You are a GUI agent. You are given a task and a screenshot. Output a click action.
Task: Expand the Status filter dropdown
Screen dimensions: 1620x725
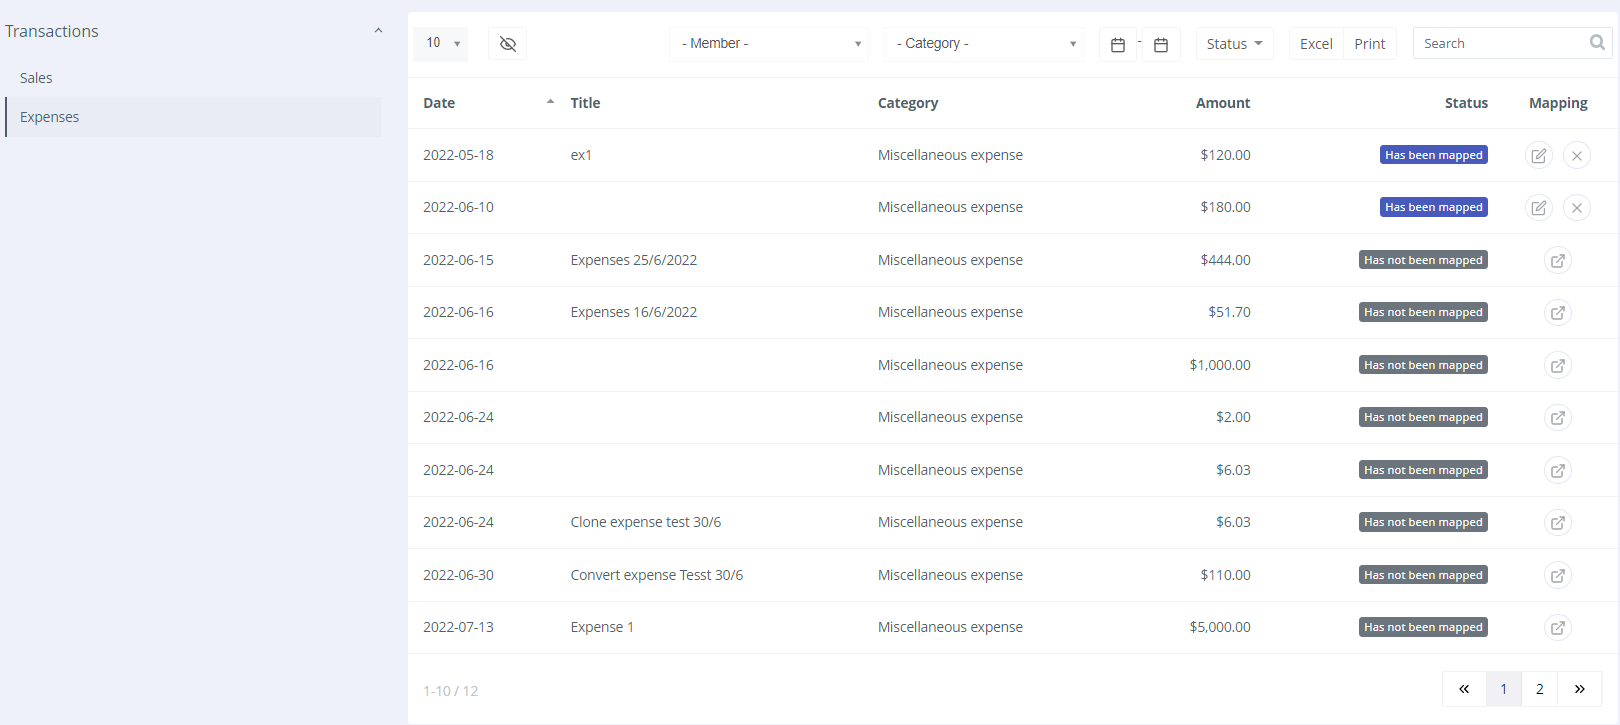[x=1234, y=44]
